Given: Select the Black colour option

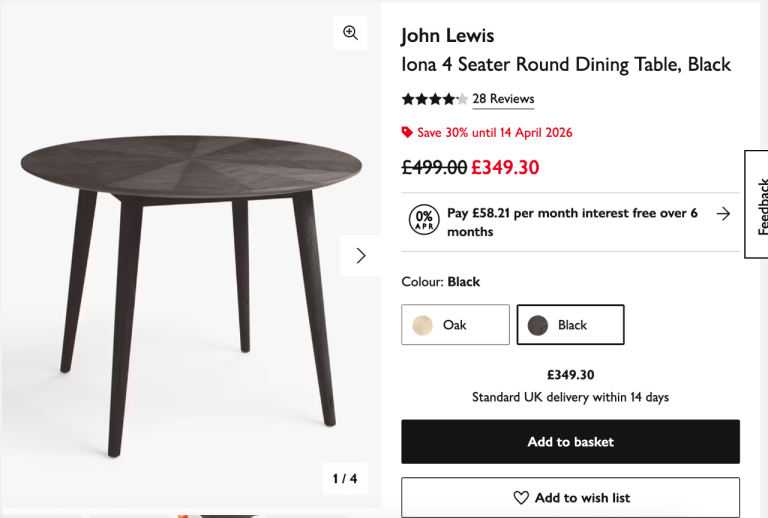Looking at the screenshot, I should coord(570,325).
